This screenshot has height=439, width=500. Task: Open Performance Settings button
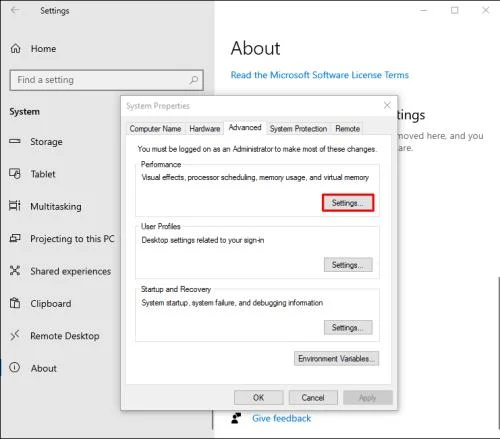click(x=348, y=203)
